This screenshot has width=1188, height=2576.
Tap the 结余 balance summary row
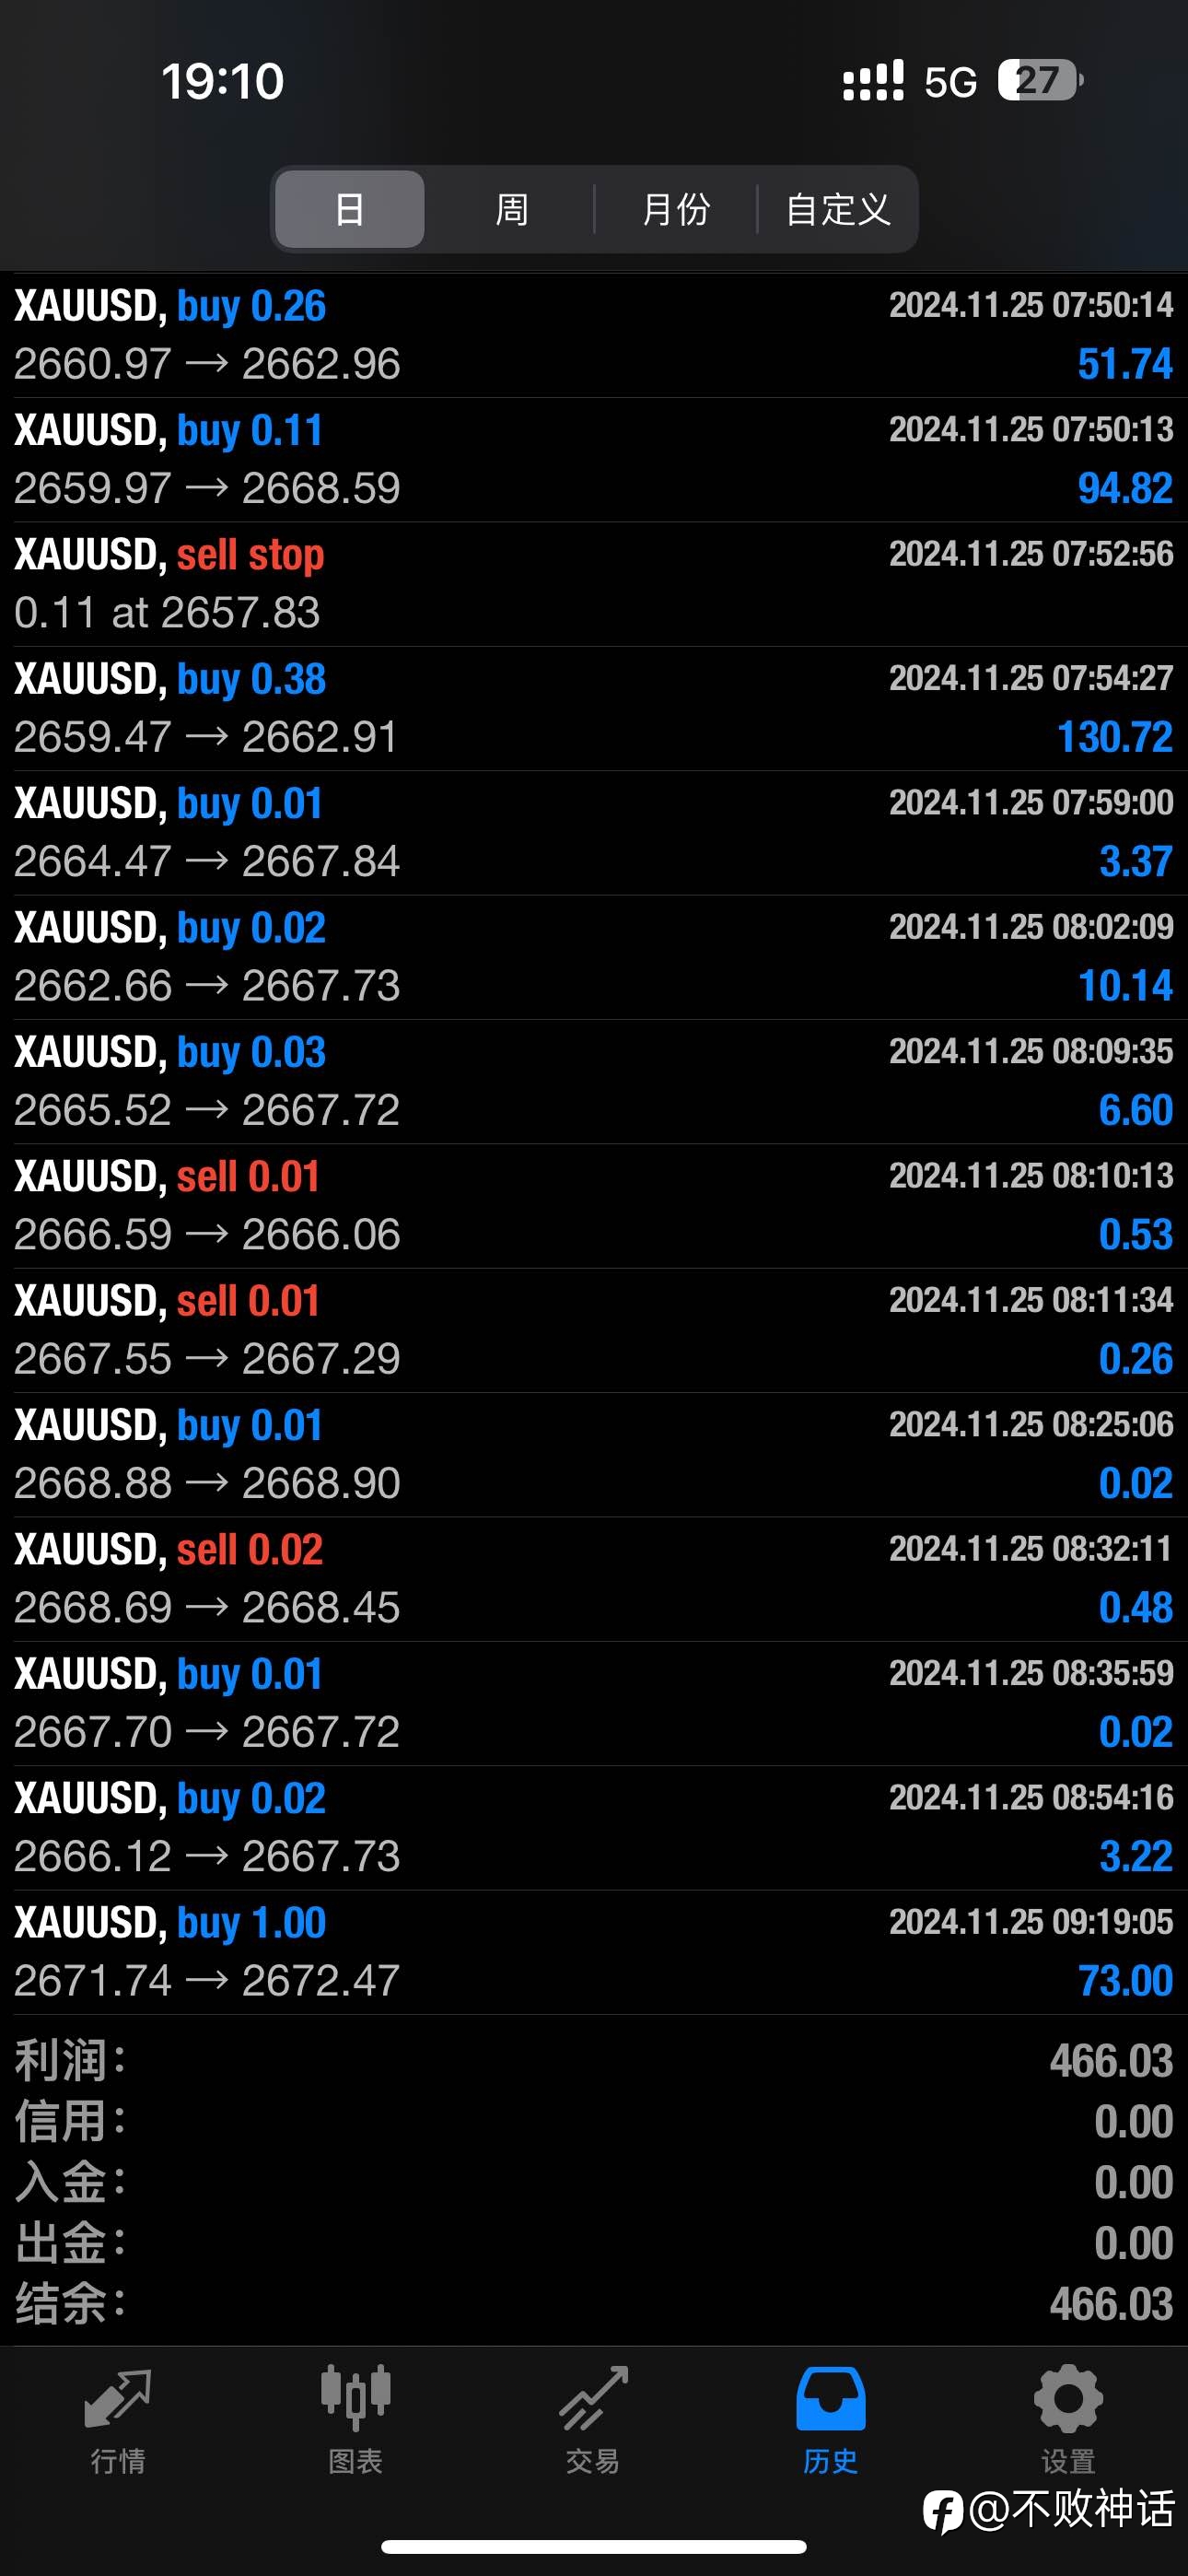594,2305
